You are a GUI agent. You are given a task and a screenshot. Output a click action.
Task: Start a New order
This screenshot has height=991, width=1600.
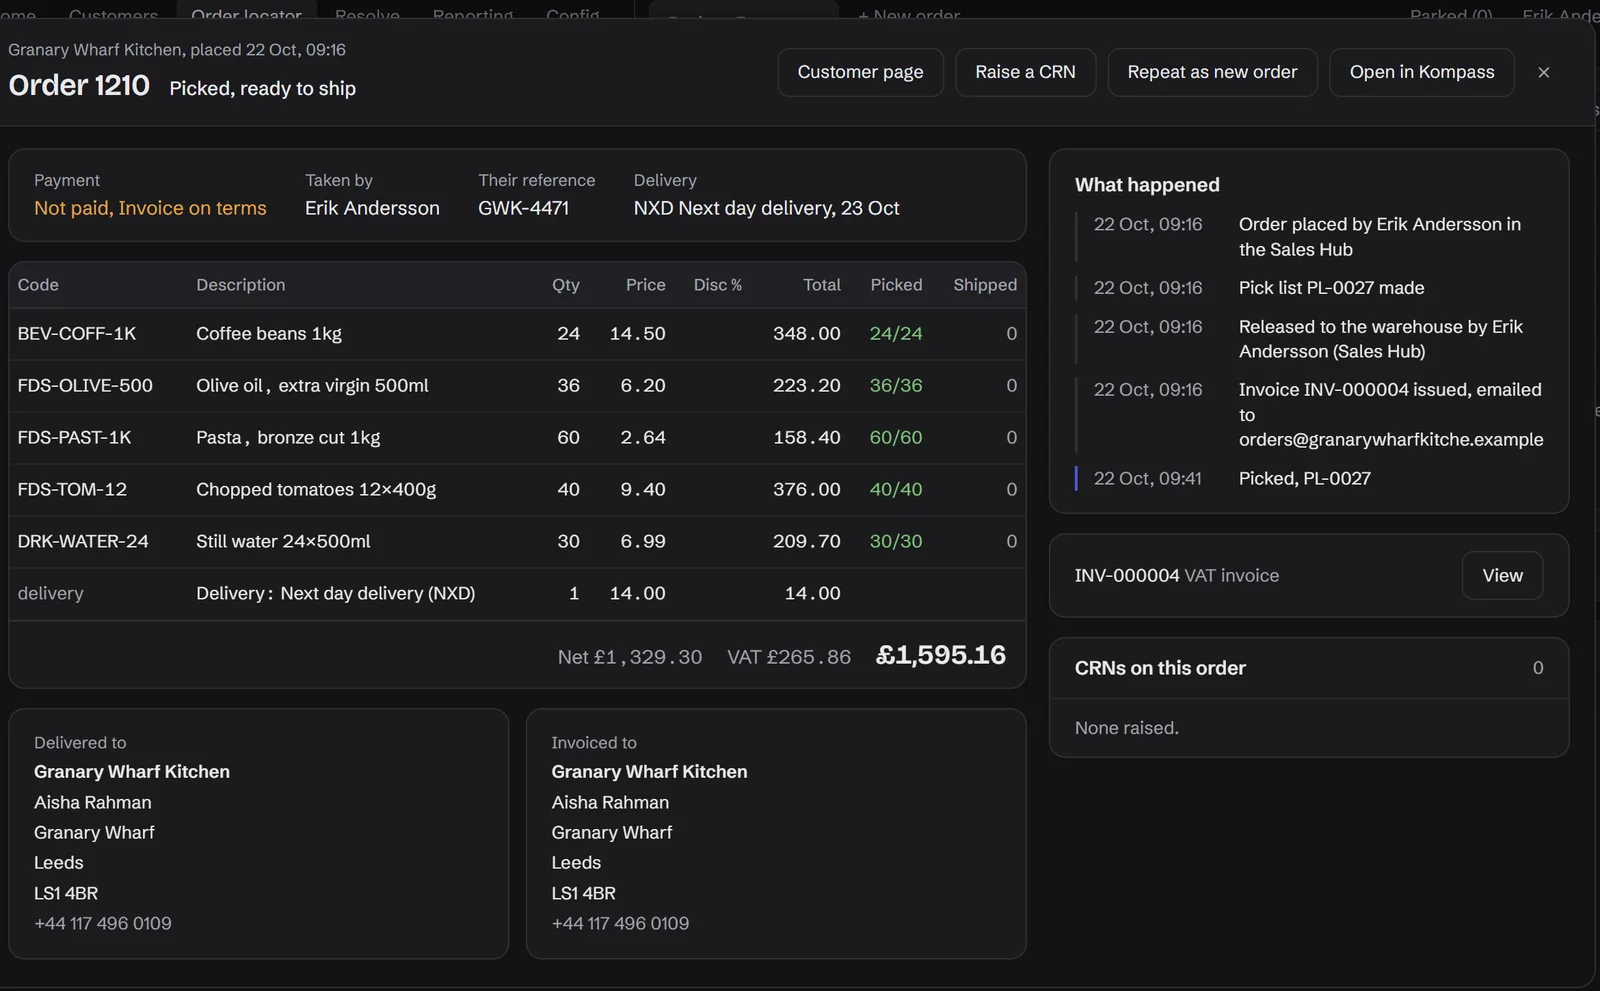coord(909,13)
